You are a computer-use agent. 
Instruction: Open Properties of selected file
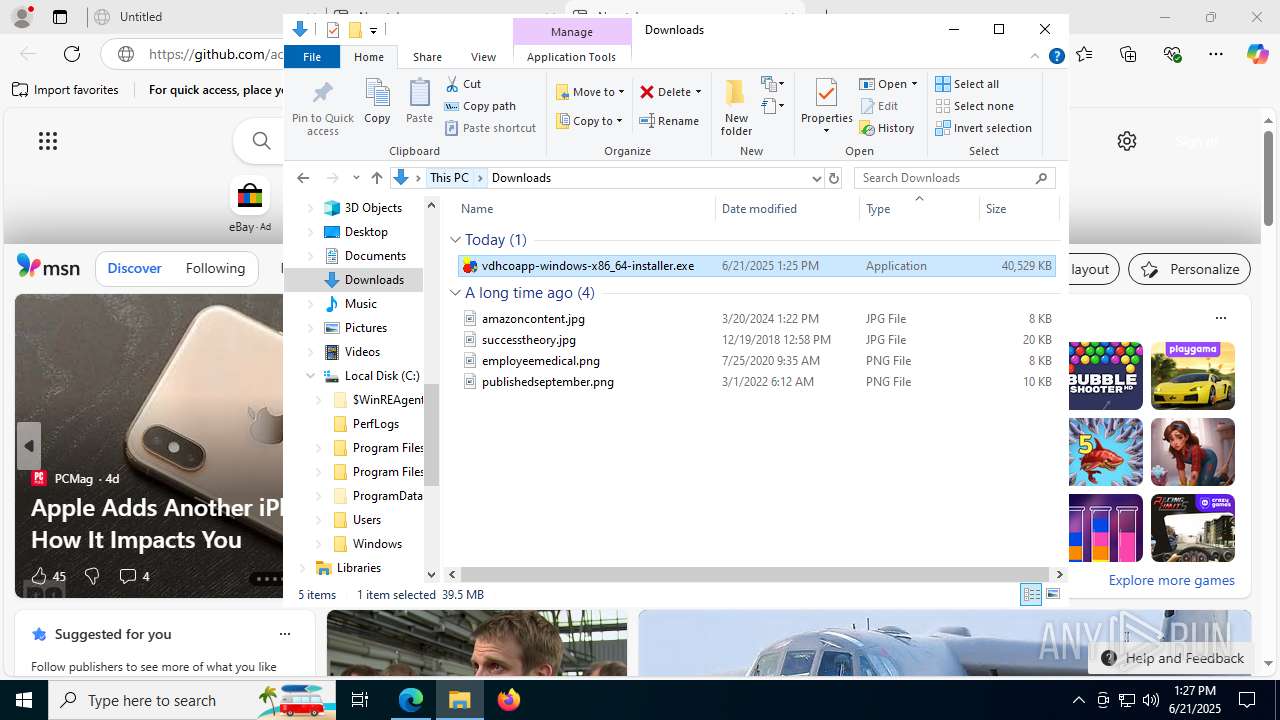[826, 107]
